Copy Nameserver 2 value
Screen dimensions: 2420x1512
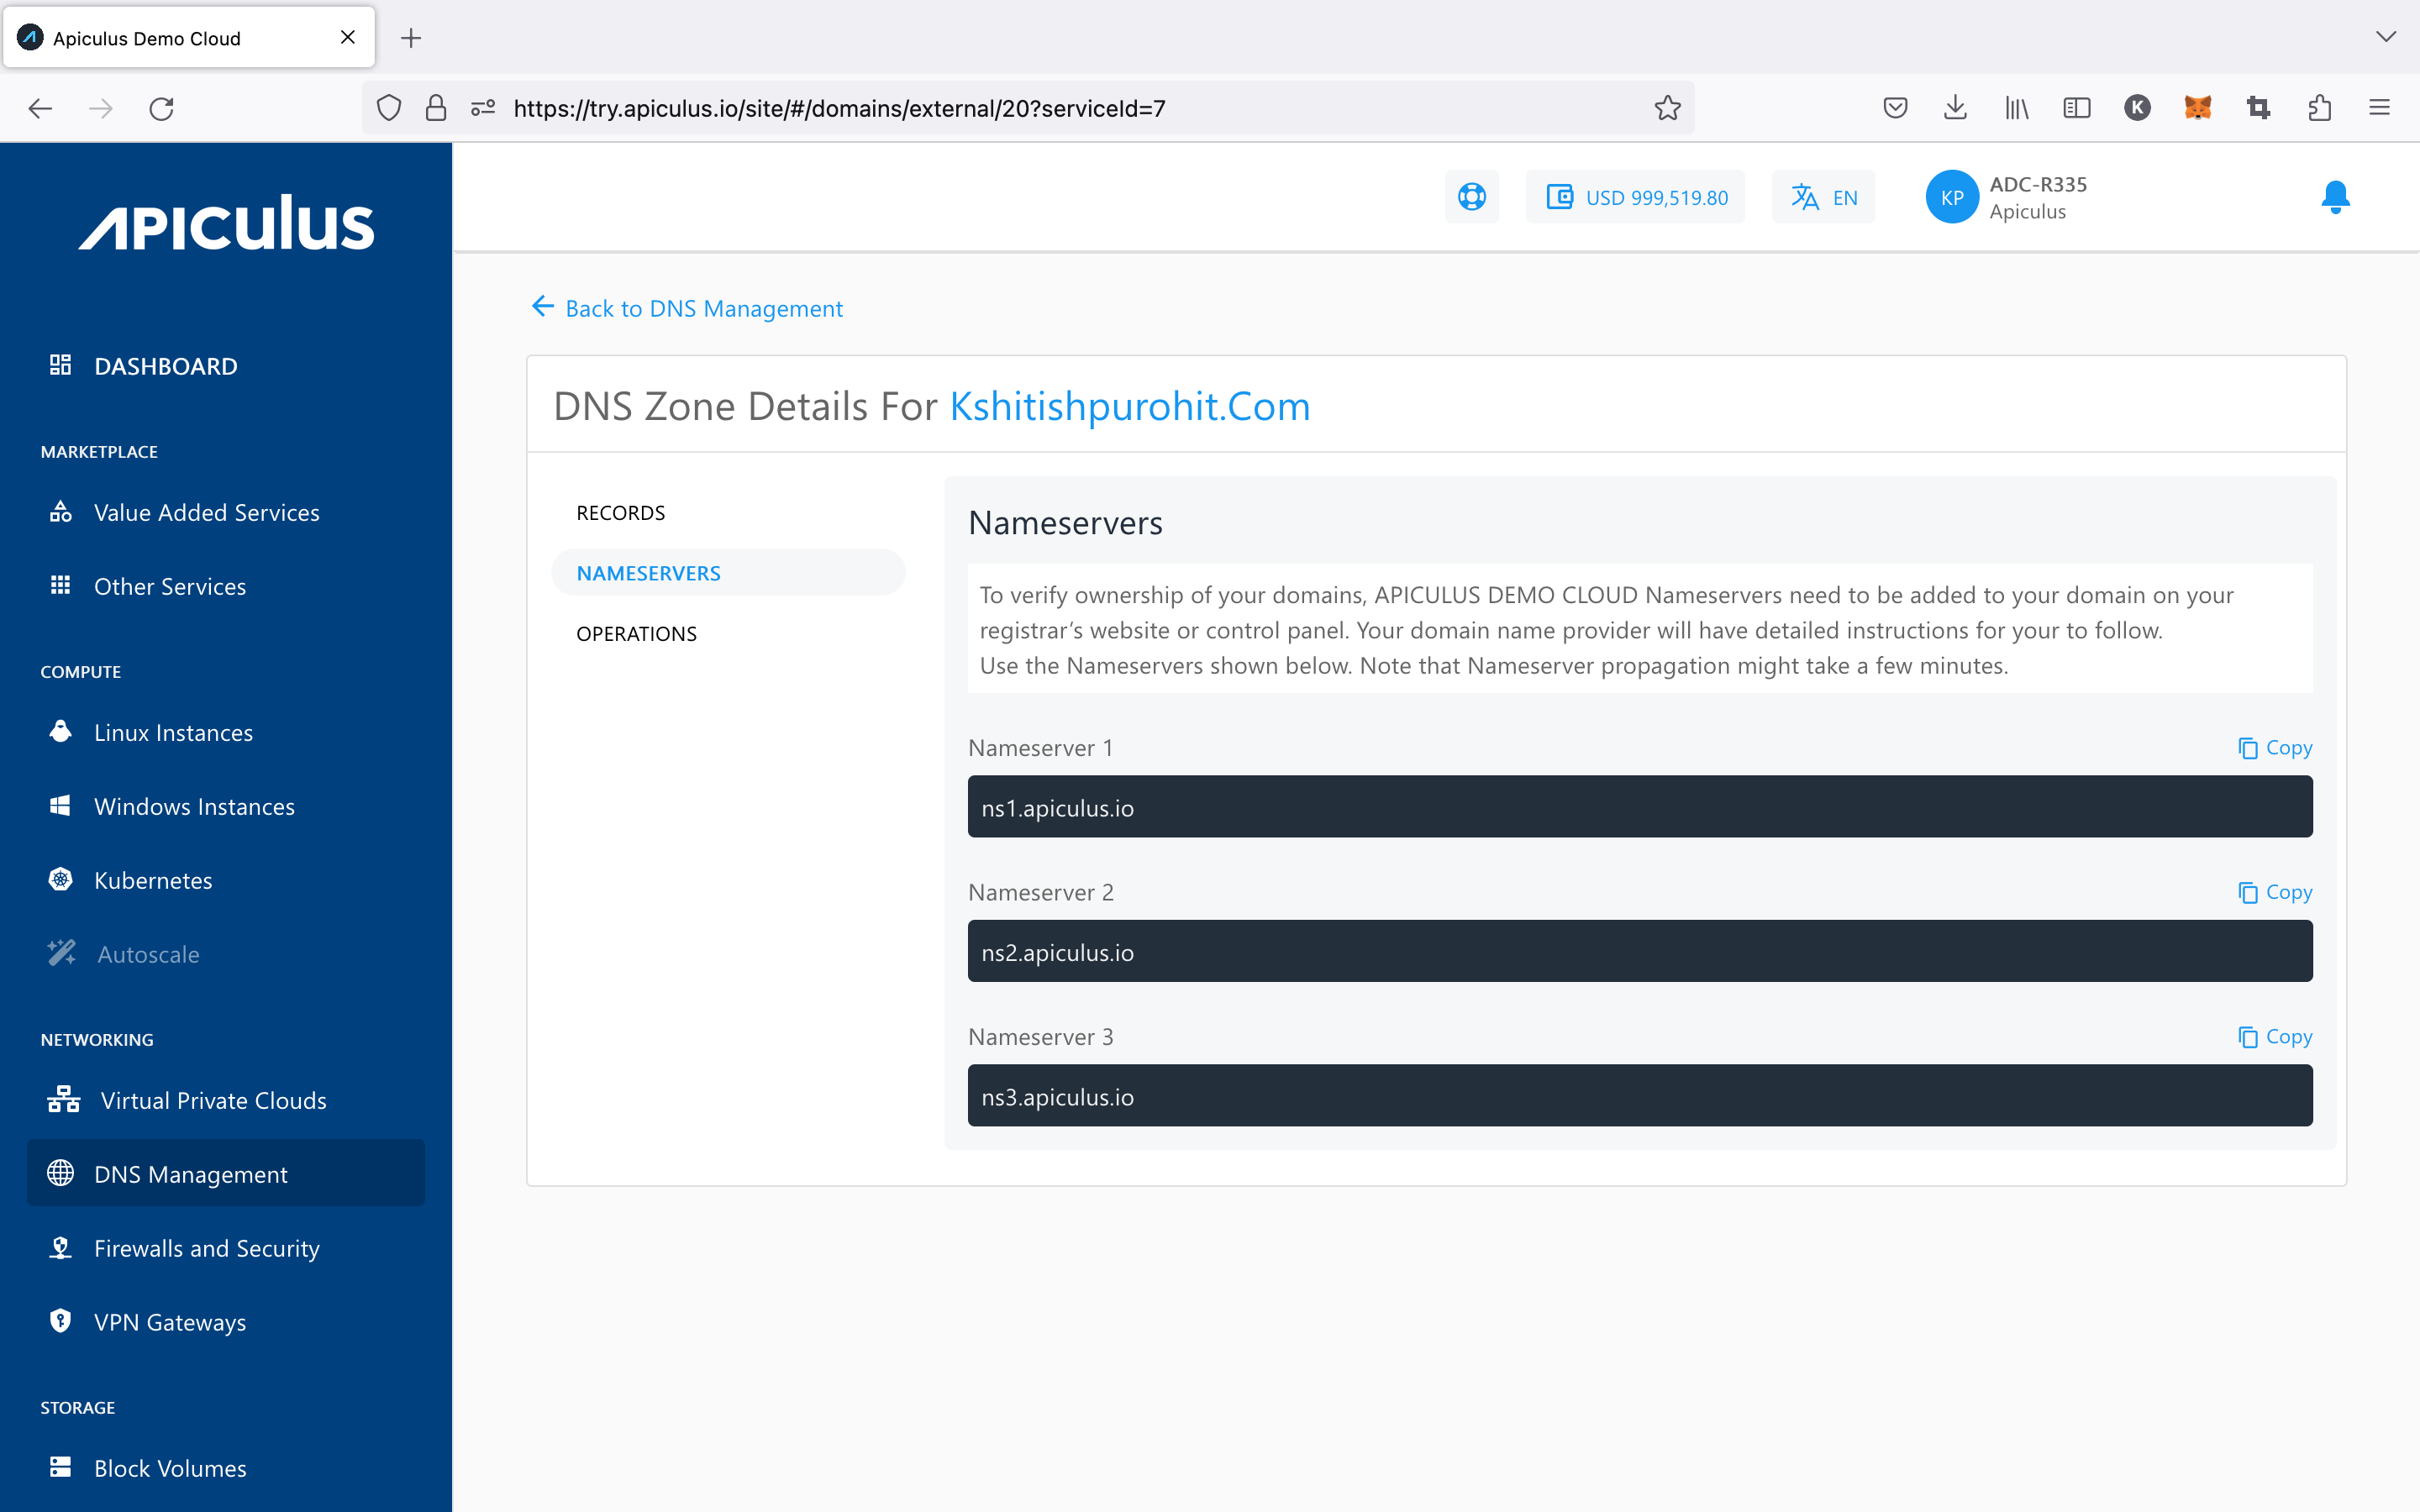tap(2274, 892)
